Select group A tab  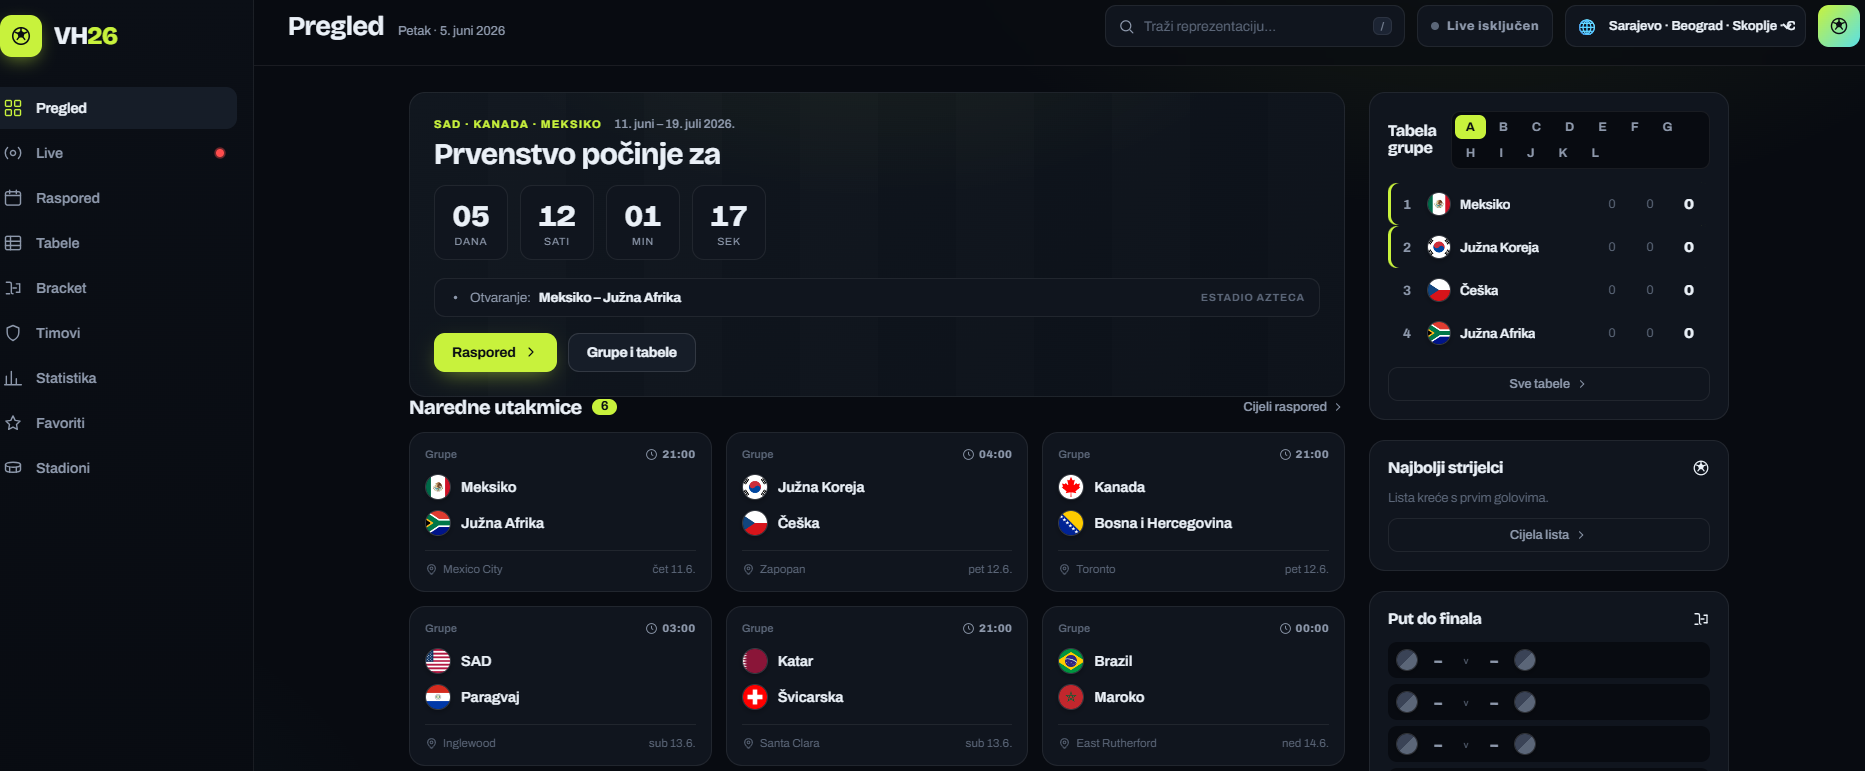tap(1470, 127)
